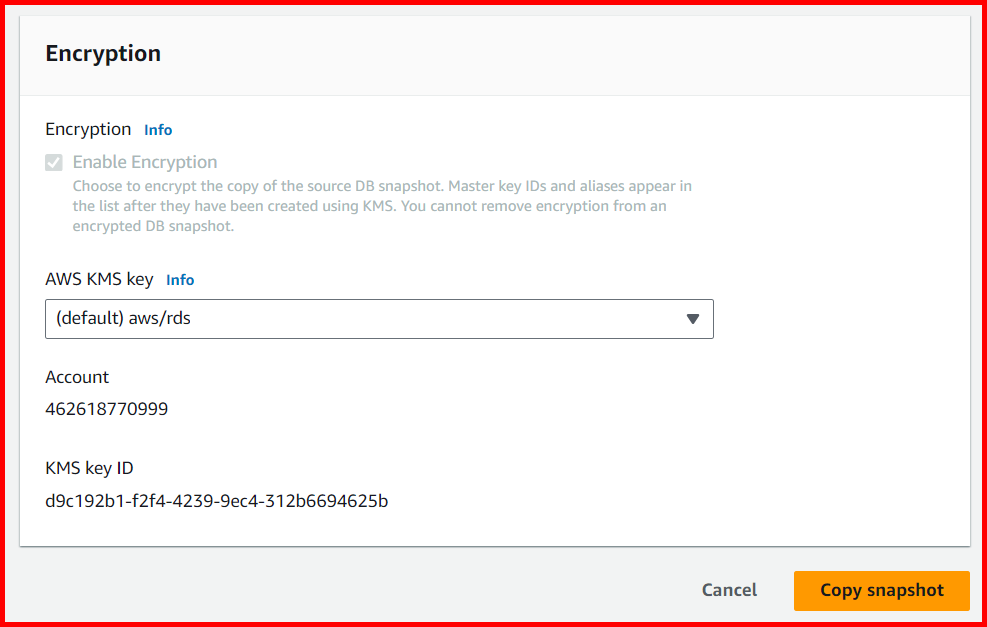Click the Encryption panel heading

click(x=103, y=53)
